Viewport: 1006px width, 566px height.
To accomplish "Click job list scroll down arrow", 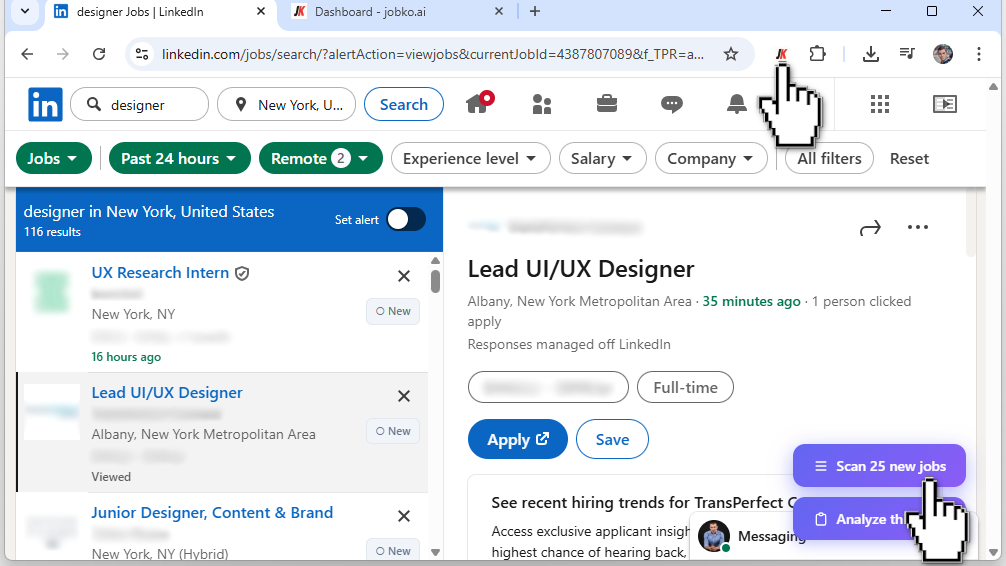I will pos(436,553).
